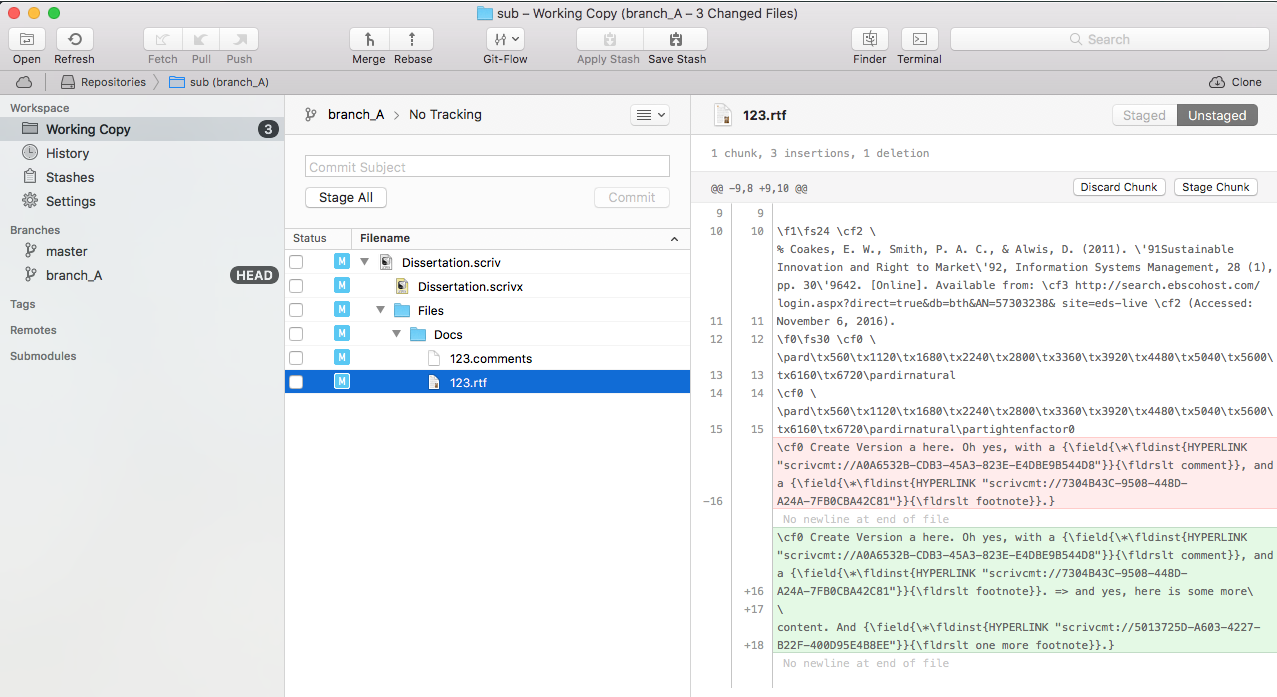The width and height of the screenshot is (1277, 697).
Task: Collapse the Files folder
Action: 381,310
